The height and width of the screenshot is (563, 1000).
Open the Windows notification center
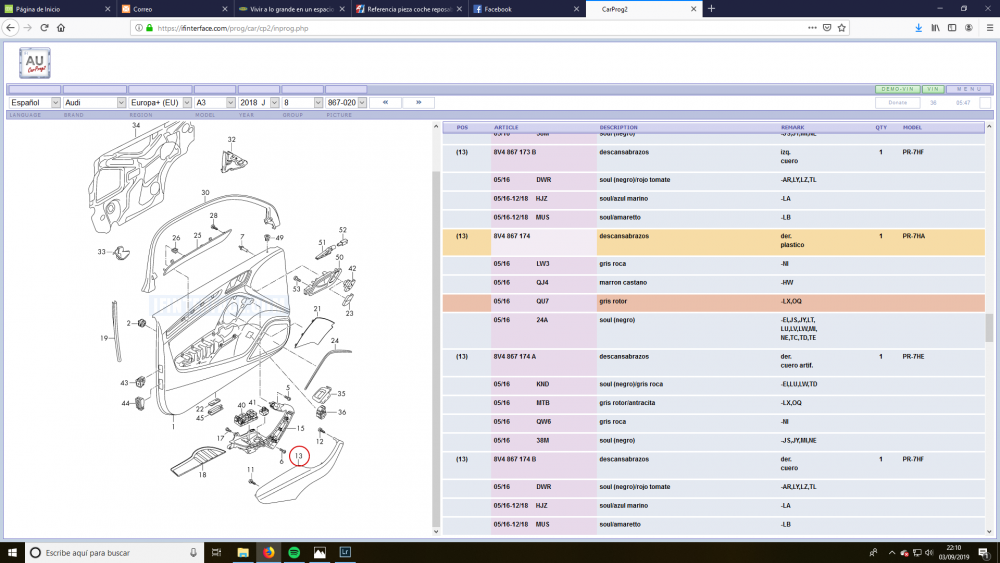[x=984, y=553]
